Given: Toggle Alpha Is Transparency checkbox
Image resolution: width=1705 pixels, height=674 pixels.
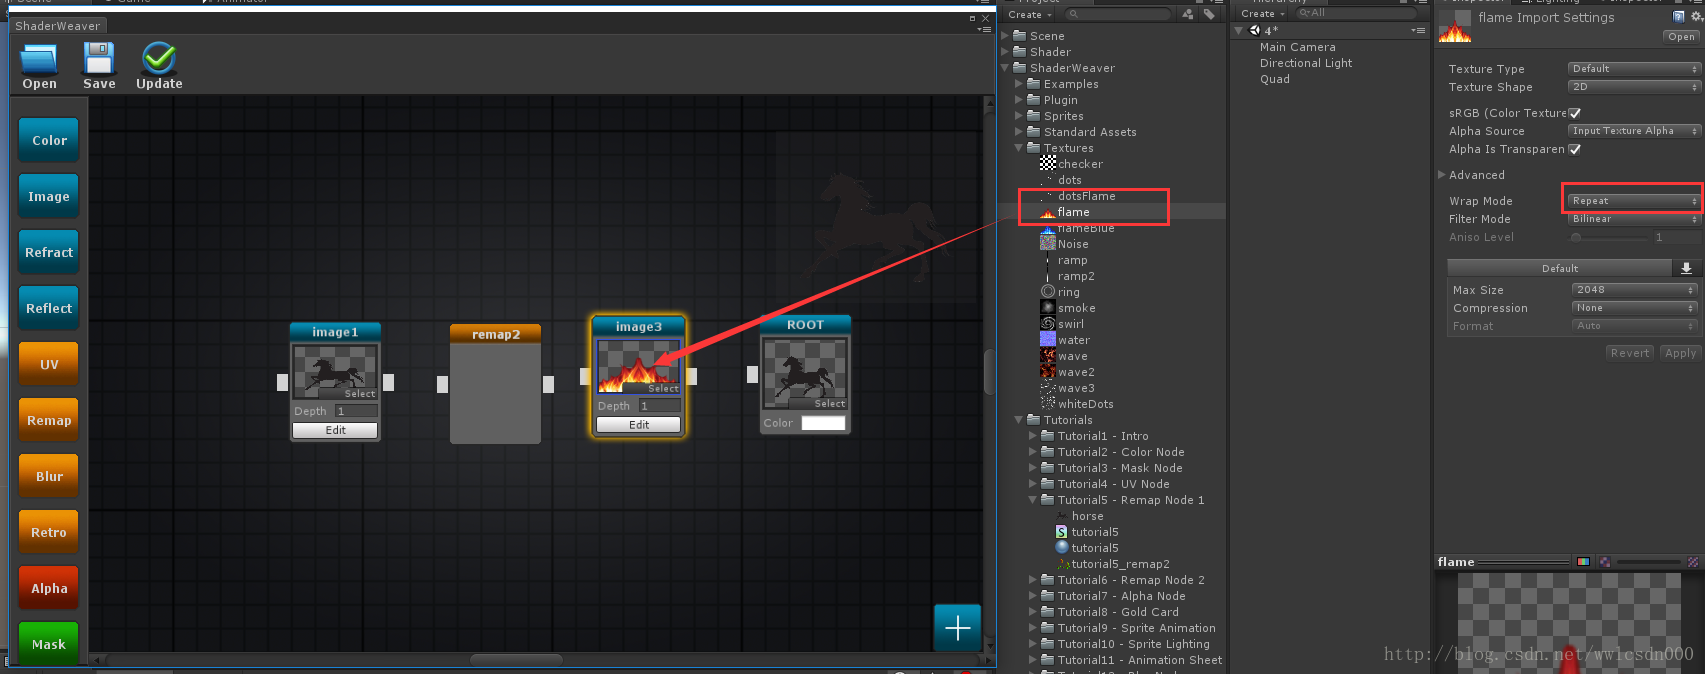Looking at the screenshot, I should (x=1575, y=149).
